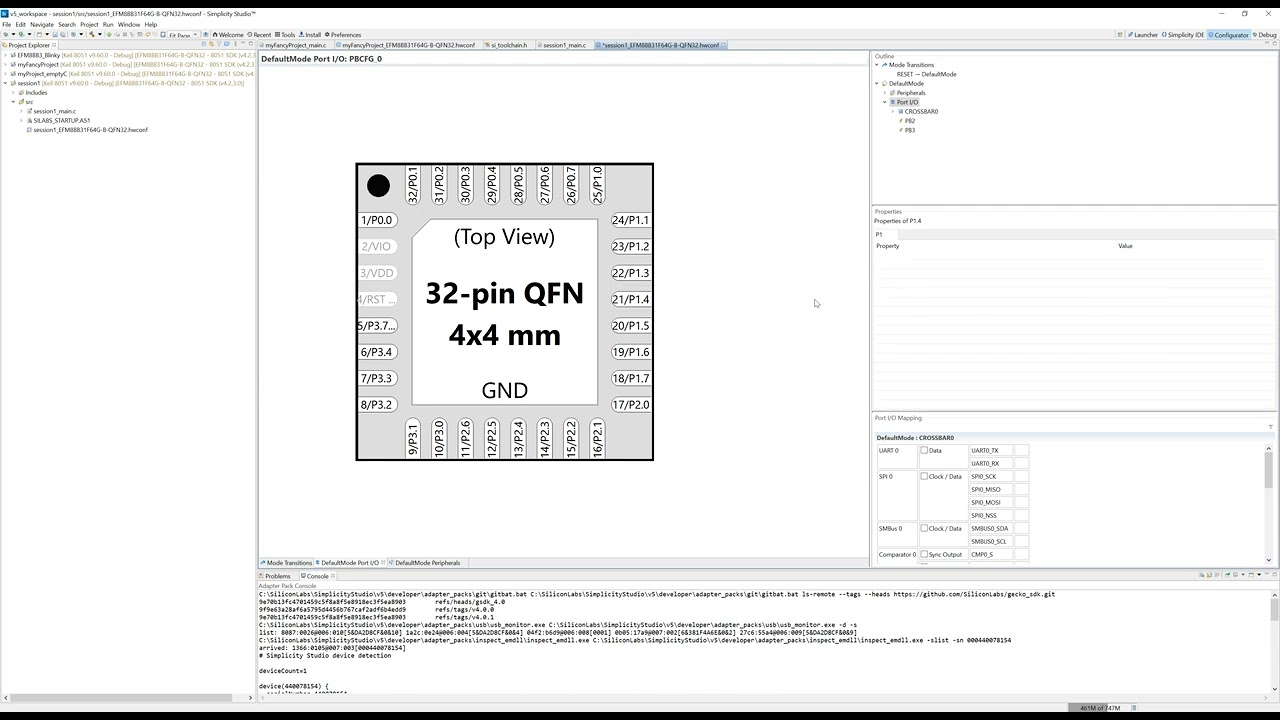Open the Search menu
This screenshot has width=1280, height=720.
pos(67,24)
